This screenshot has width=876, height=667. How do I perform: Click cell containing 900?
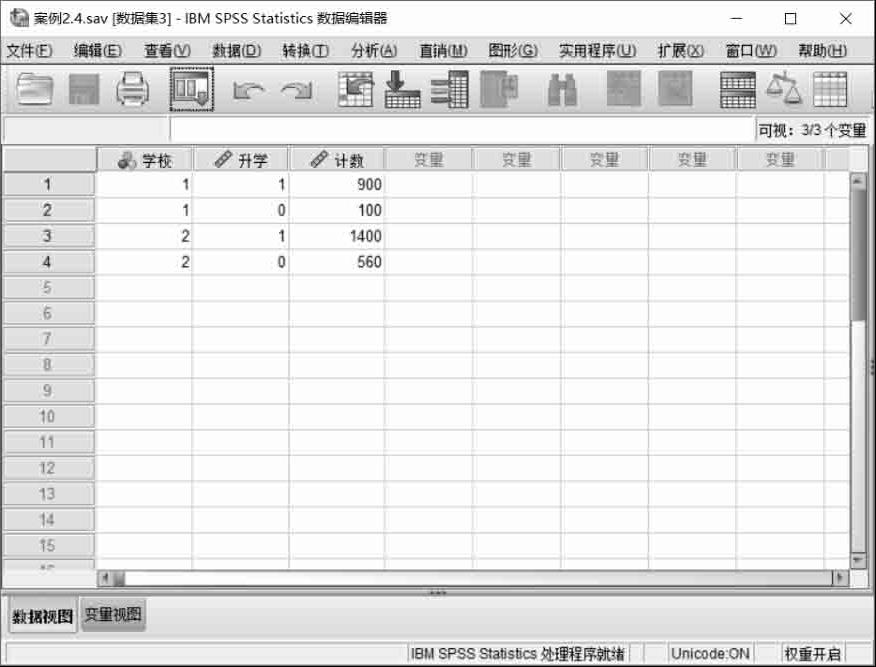[x=337, y=184]
